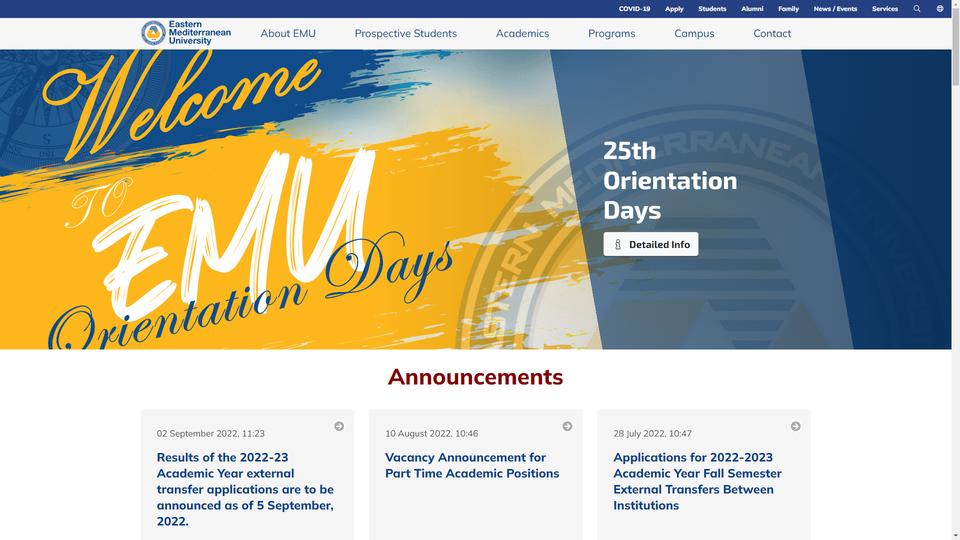Go to the Eastern Mediterranean University logo

pos(186,33)
